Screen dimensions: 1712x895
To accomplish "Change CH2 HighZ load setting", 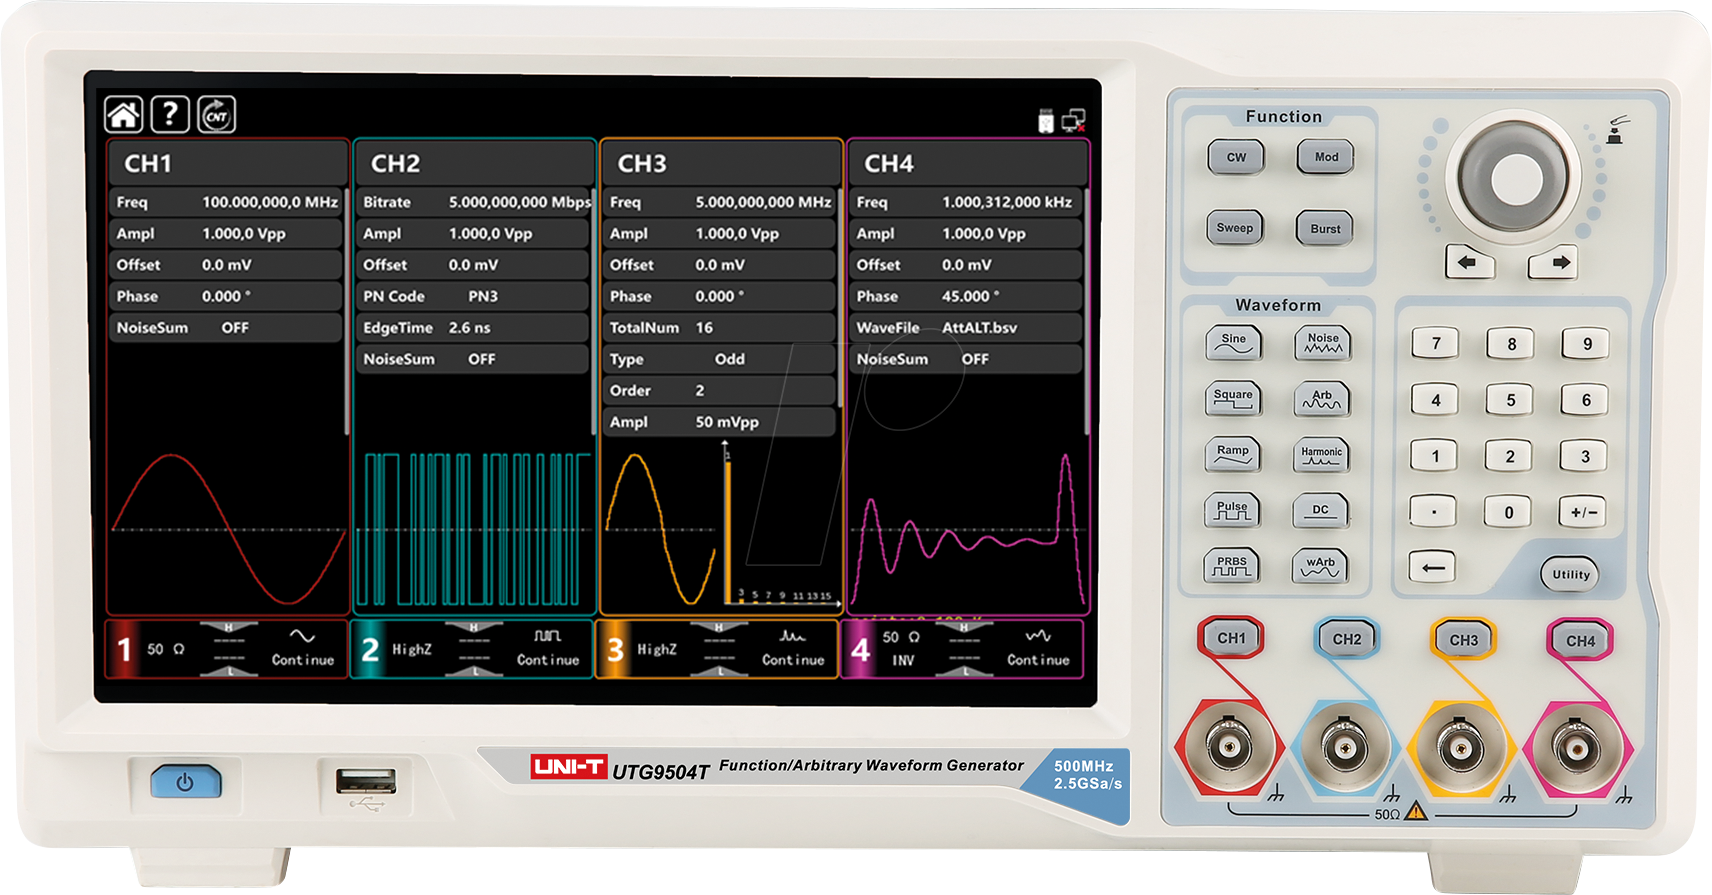I will pyautogui.click(x=412, y=649).
